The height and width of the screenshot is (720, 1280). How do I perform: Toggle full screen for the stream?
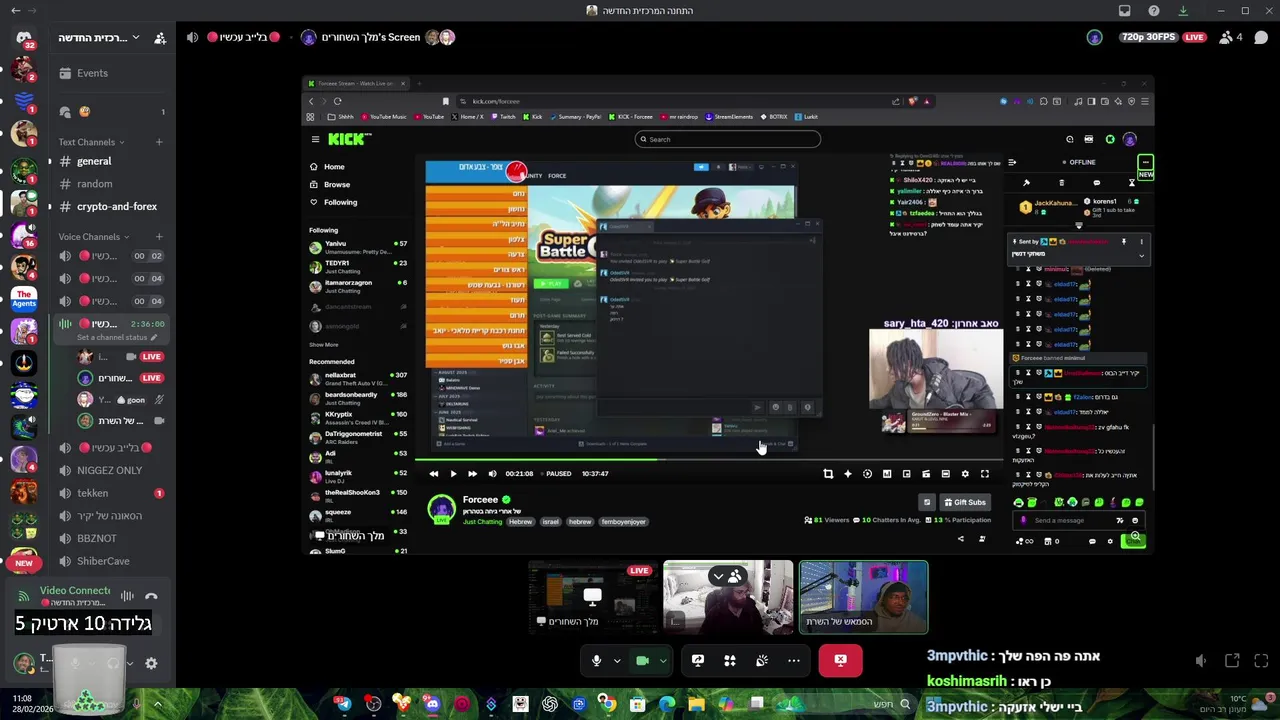[x=1262, y=661]
